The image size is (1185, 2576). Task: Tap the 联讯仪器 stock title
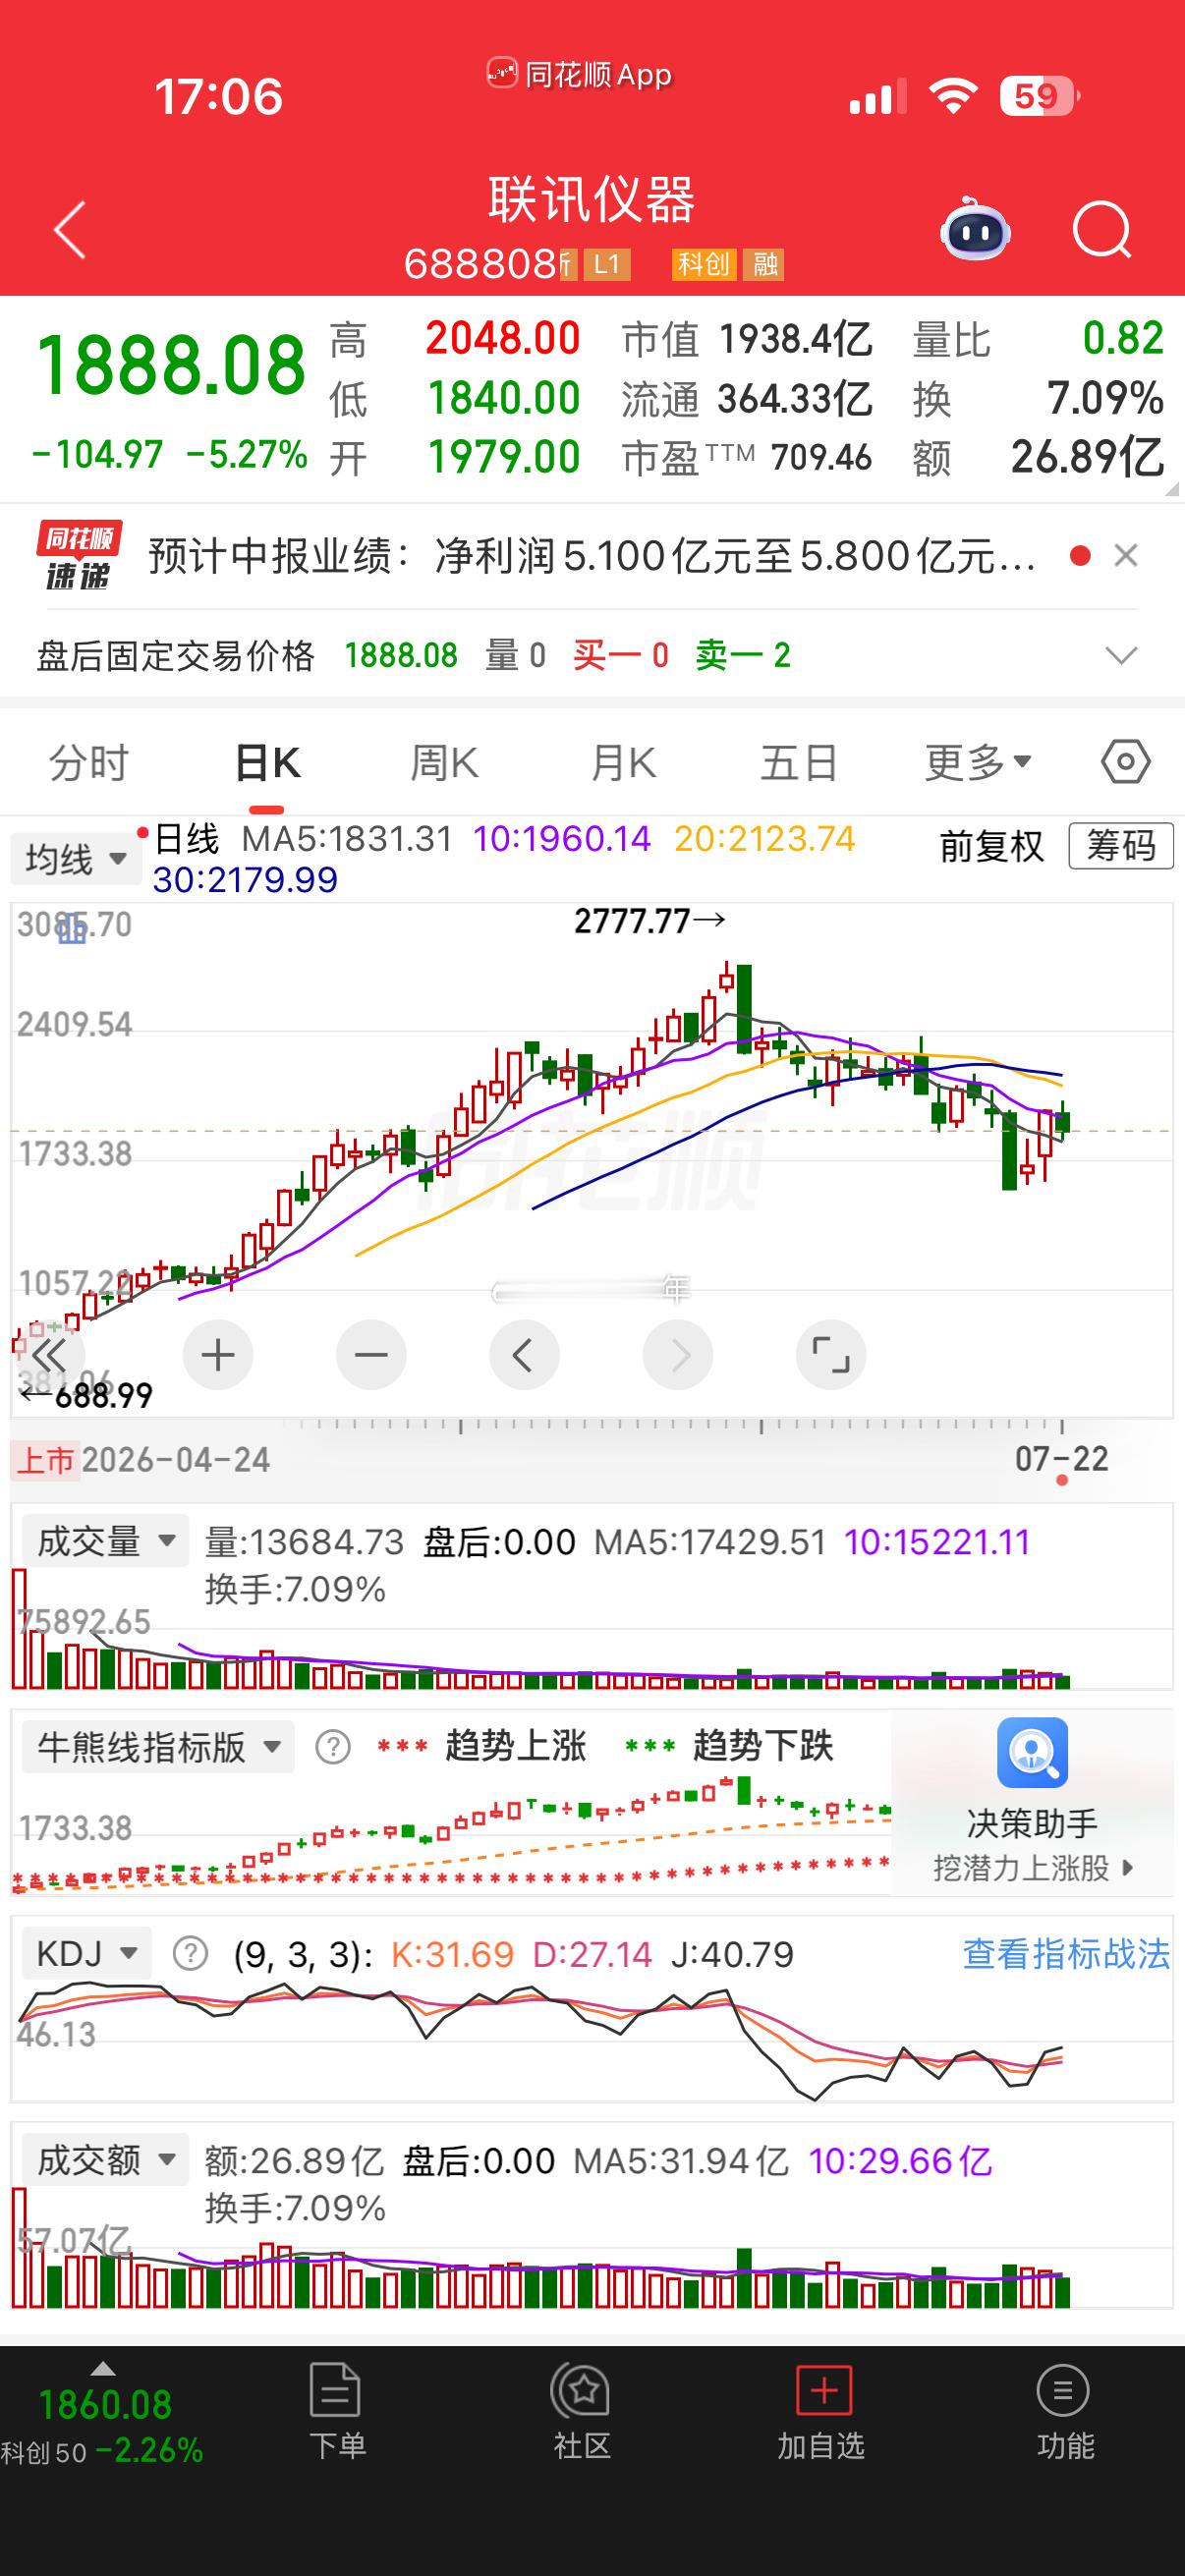[592, 199]
